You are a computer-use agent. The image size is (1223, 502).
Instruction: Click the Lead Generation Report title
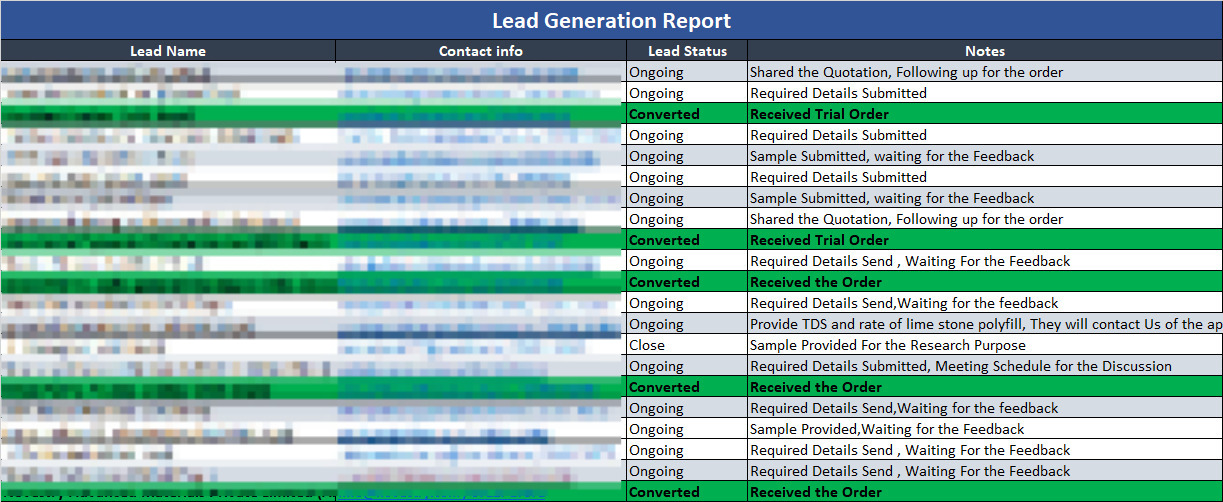[611, 20]
